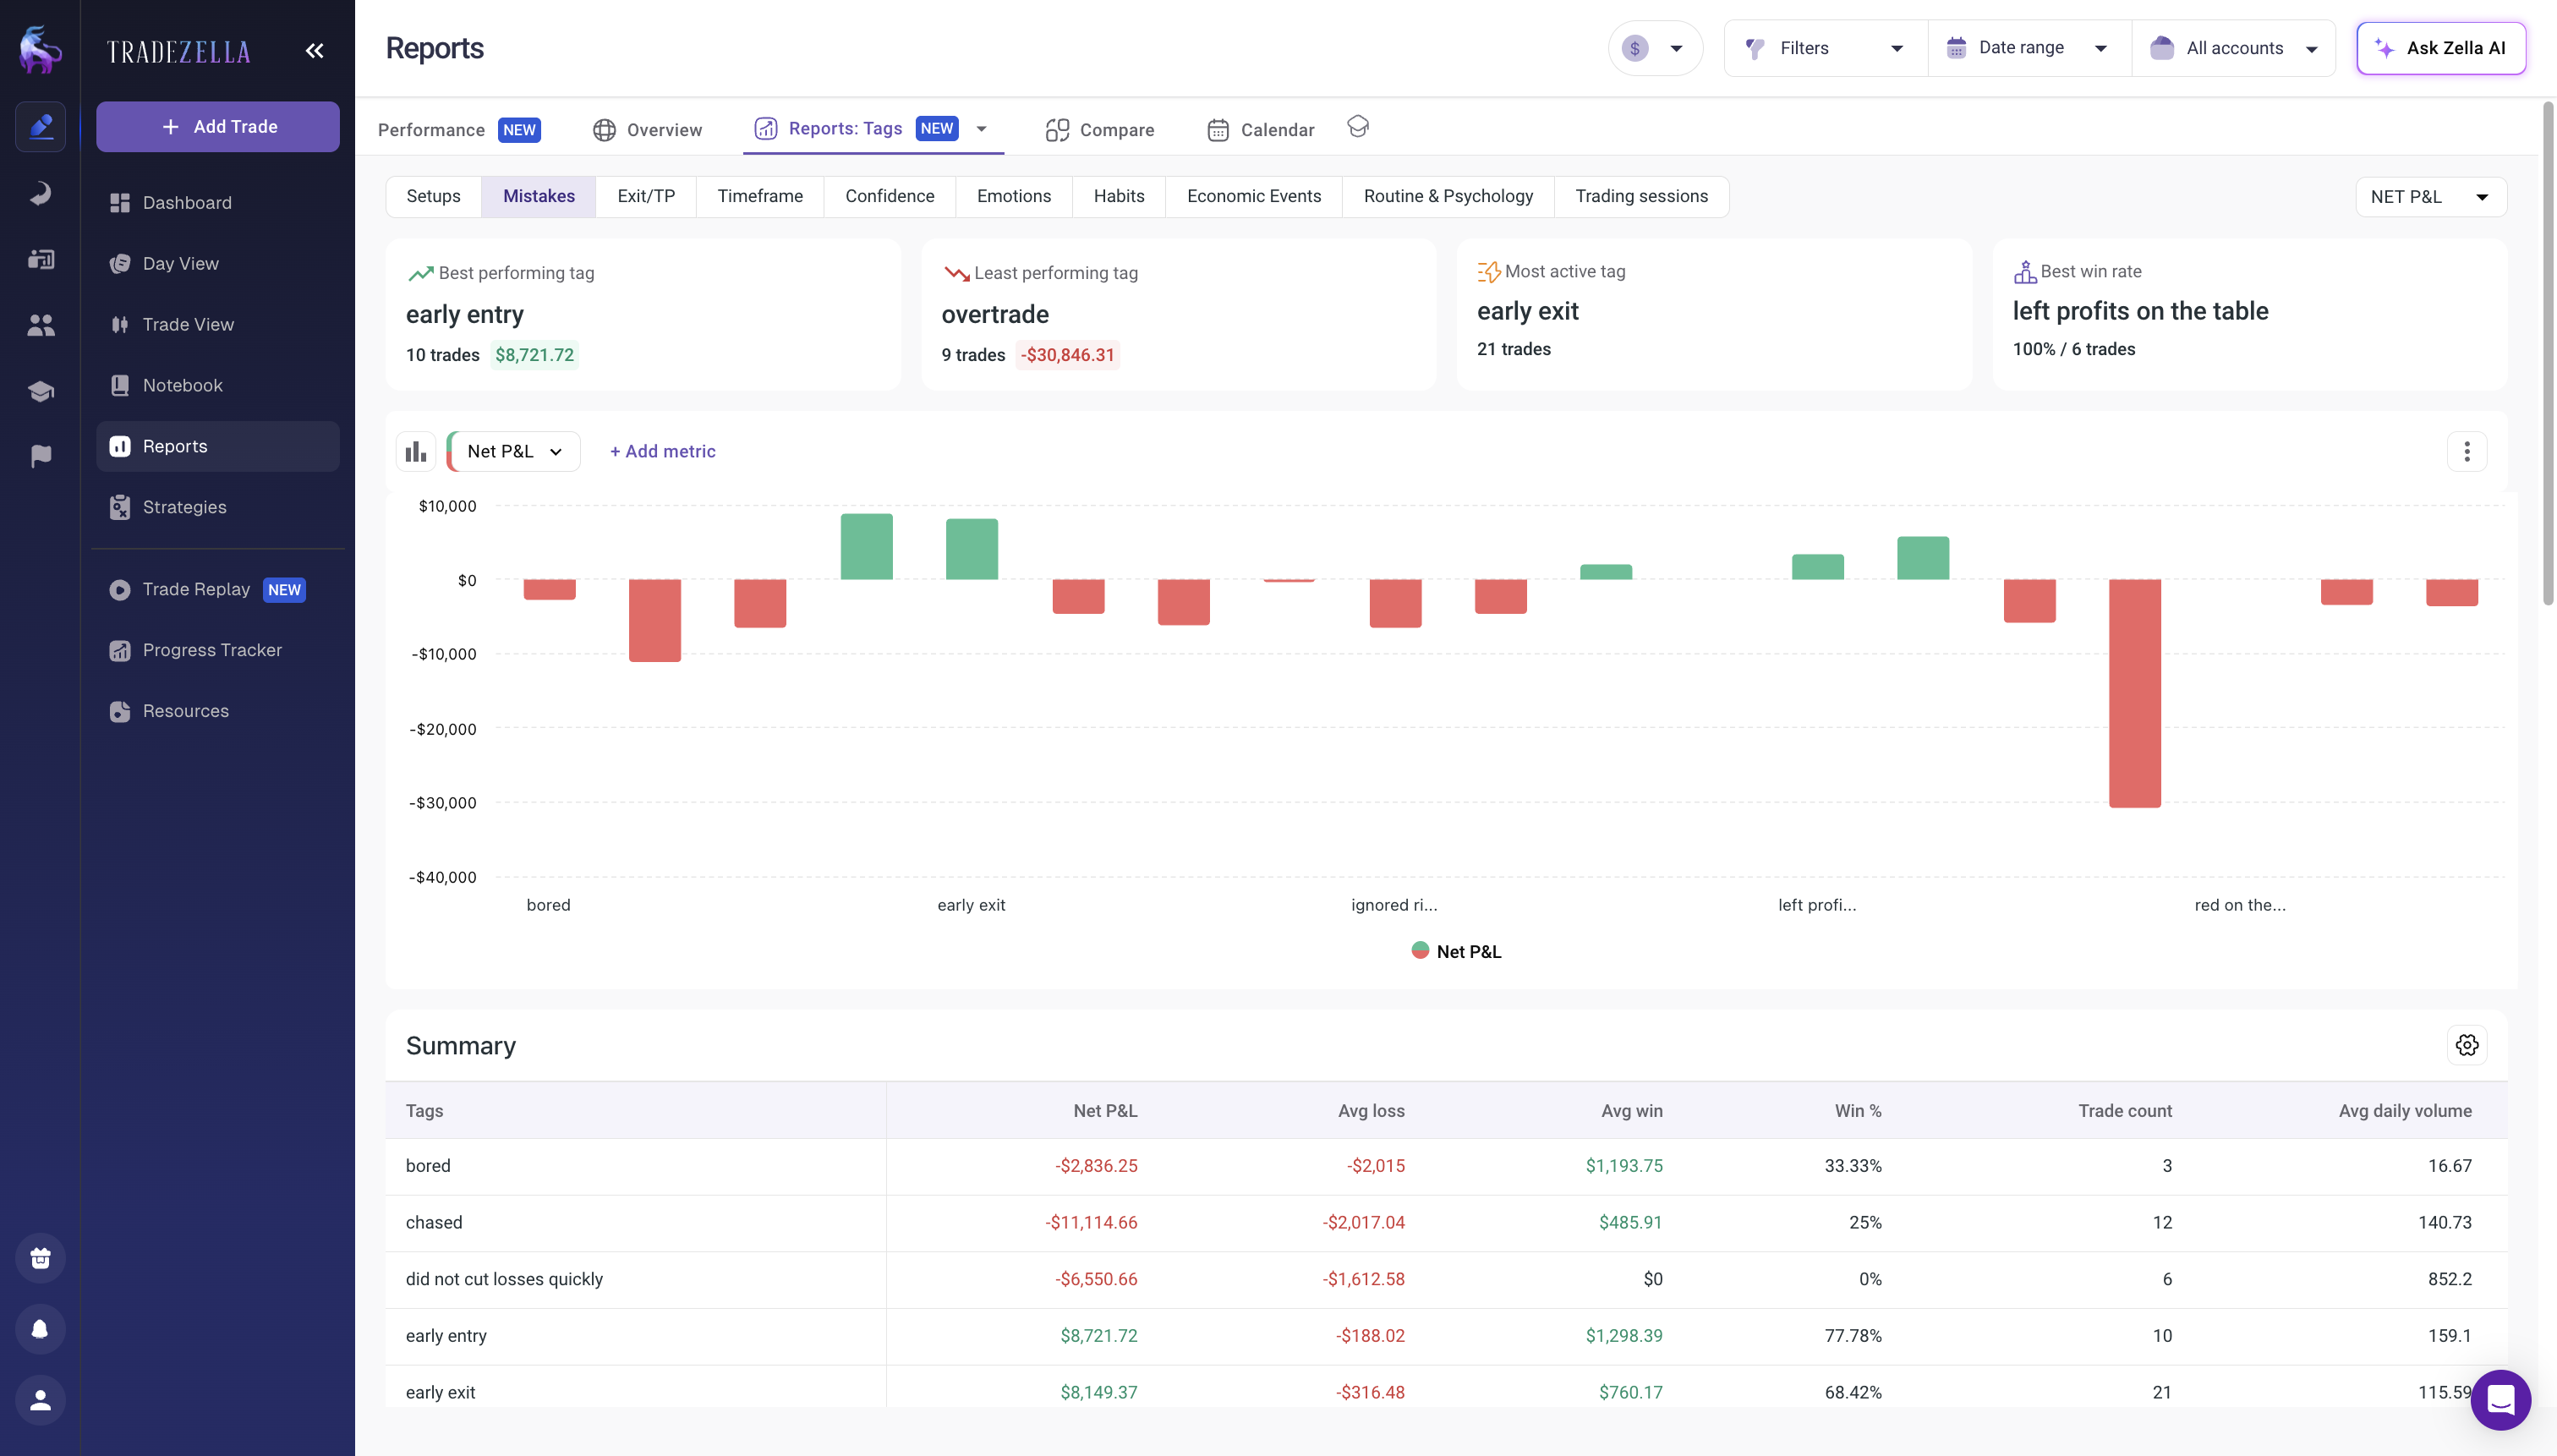This screenshot has width=2557, height=1456.
Task: Click the Ask Zella AI button
Action: point(2440,47)
